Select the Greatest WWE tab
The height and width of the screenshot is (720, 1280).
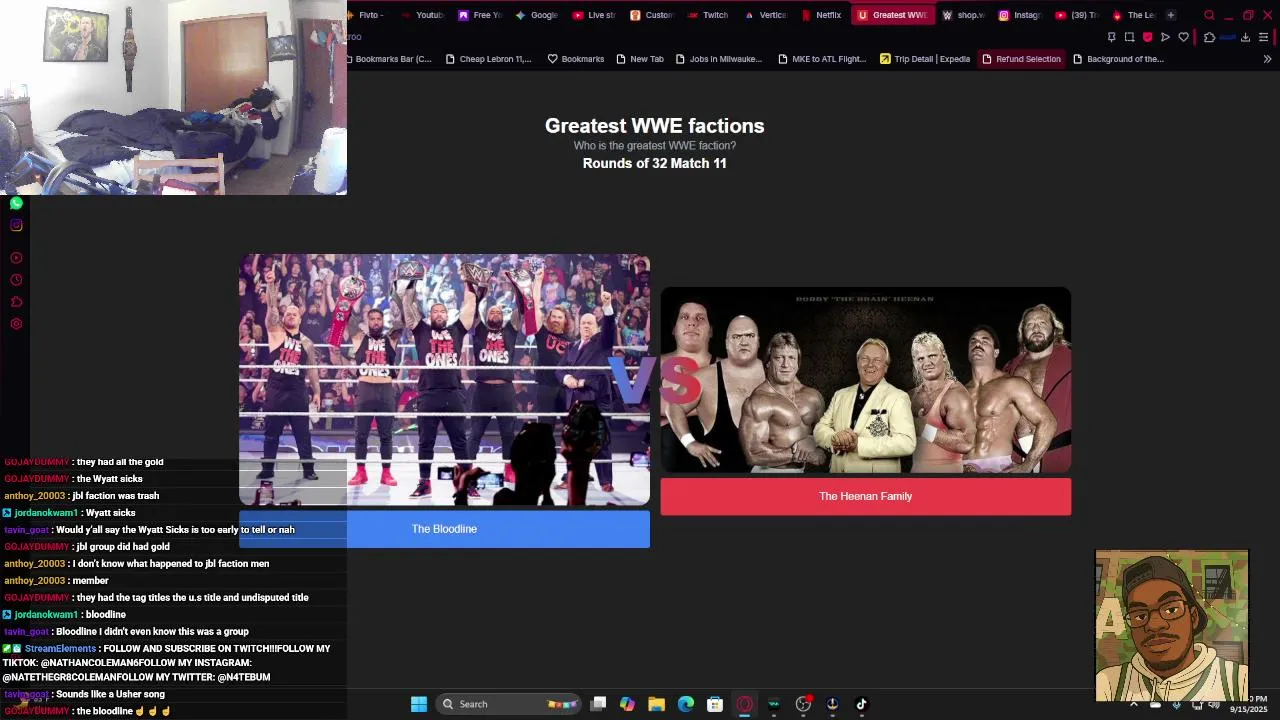pos(892,15)
